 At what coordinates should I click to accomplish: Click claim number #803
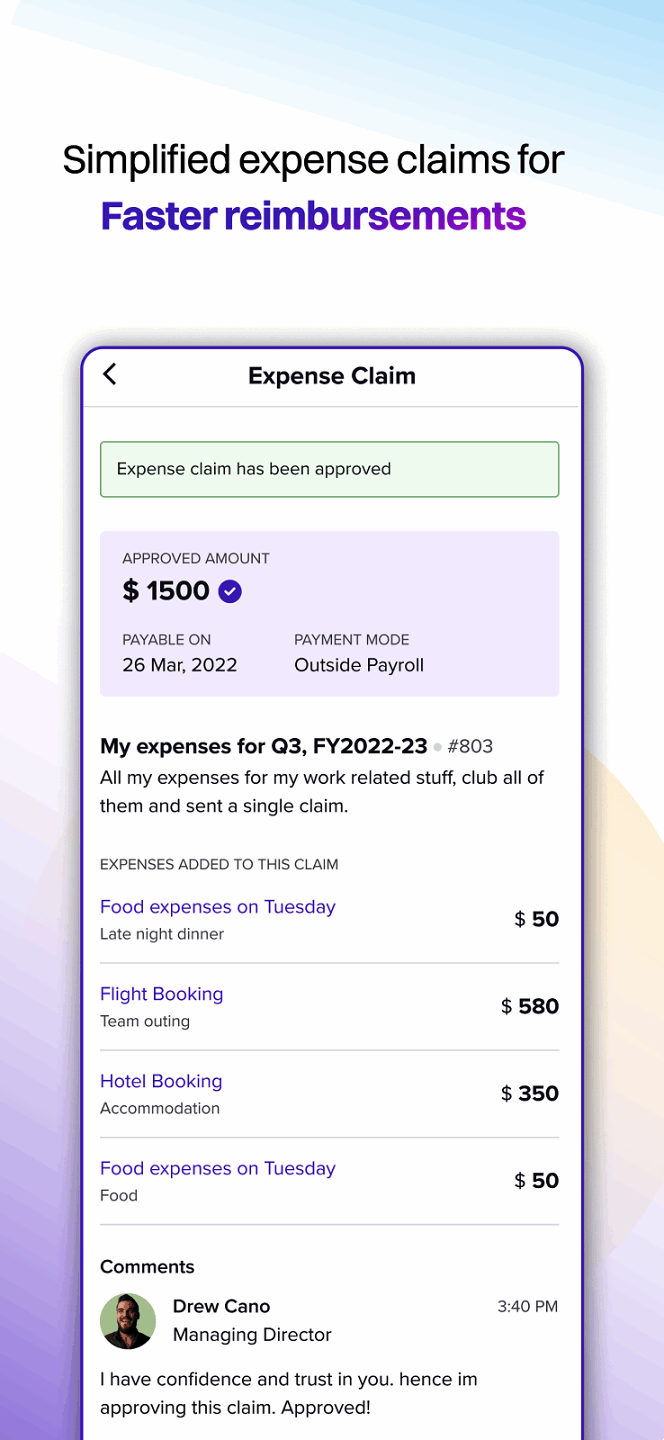pos(470,746)
